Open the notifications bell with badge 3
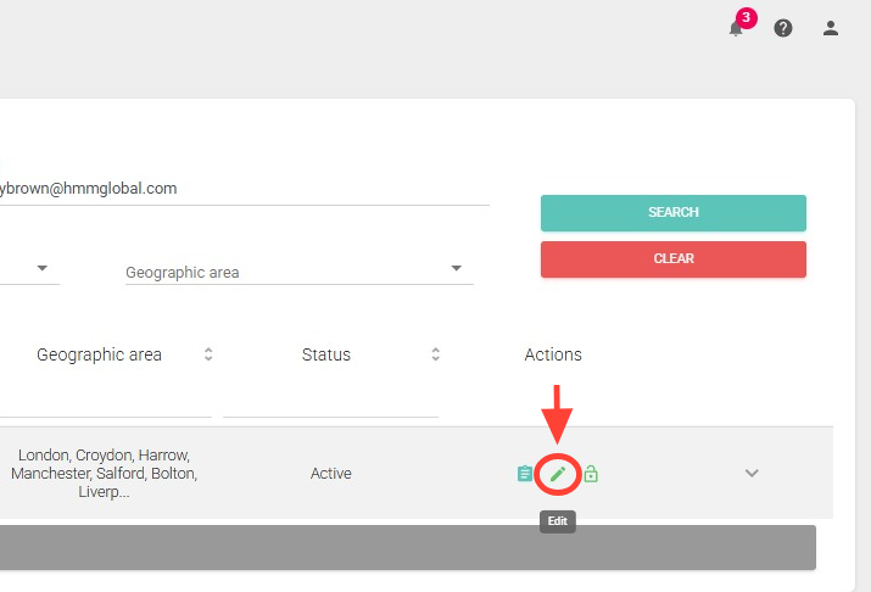The width and height of the screenshot is (871, 592). tap(737, 28)
